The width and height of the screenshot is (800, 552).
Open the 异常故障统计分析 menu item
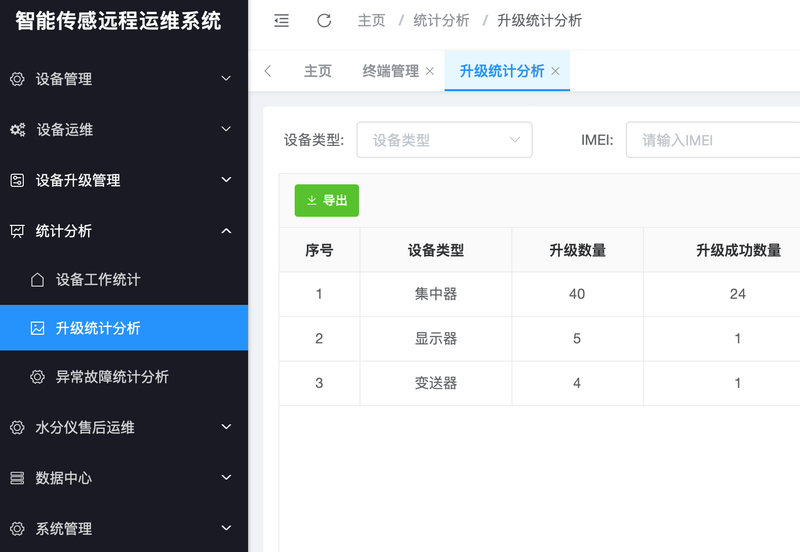(x=124, y=377)
